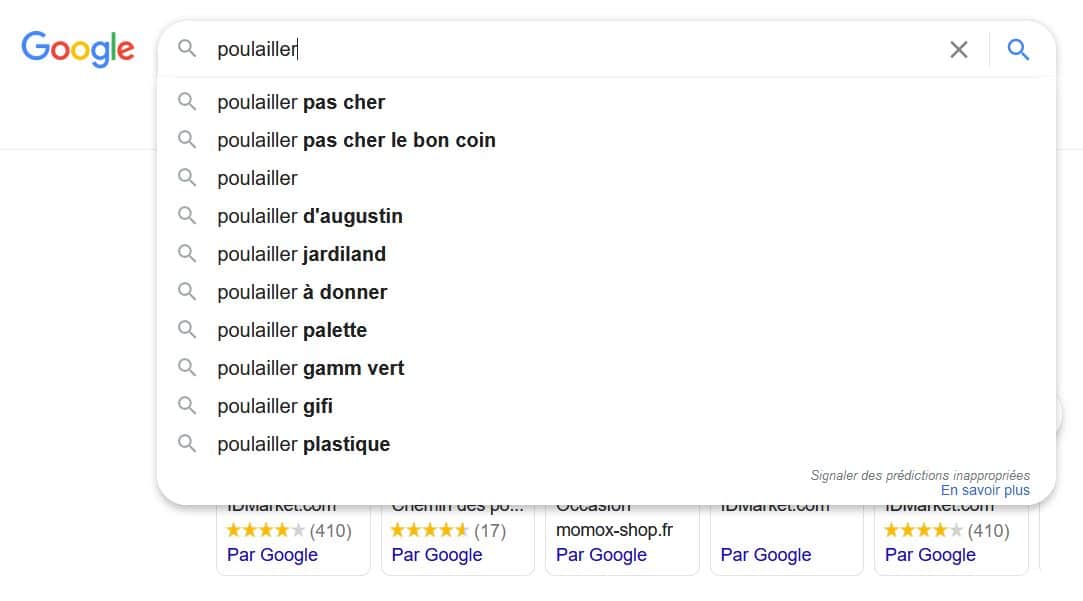1083x601 pixels.
Task: Choose the 'poulailler à donner' suggestion
Action: [302, 292]
